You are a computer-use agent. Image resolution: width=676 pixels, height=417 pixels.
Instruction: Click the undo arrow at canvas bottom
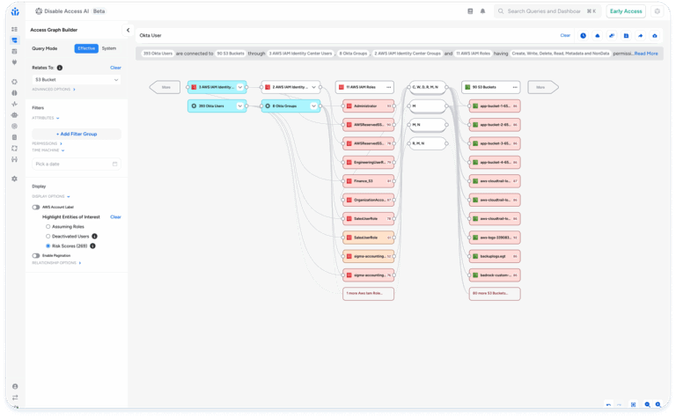[x=608, y=404]
